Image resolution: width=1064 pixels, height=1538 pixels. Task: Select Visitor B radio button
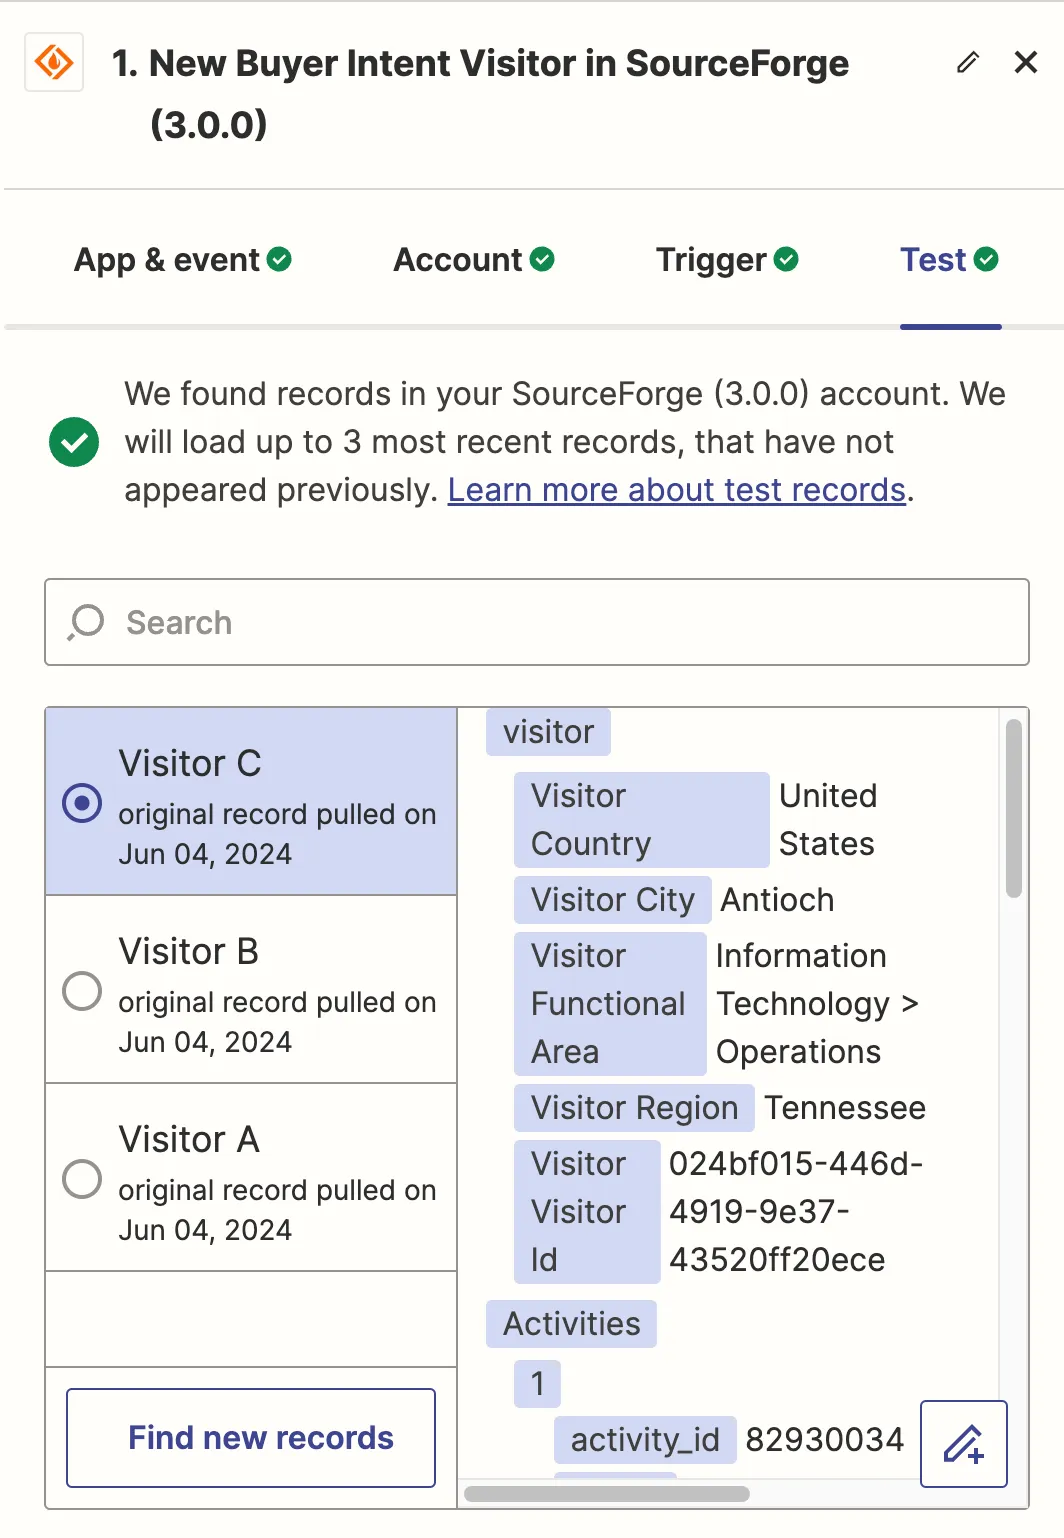tap(82, 991)
